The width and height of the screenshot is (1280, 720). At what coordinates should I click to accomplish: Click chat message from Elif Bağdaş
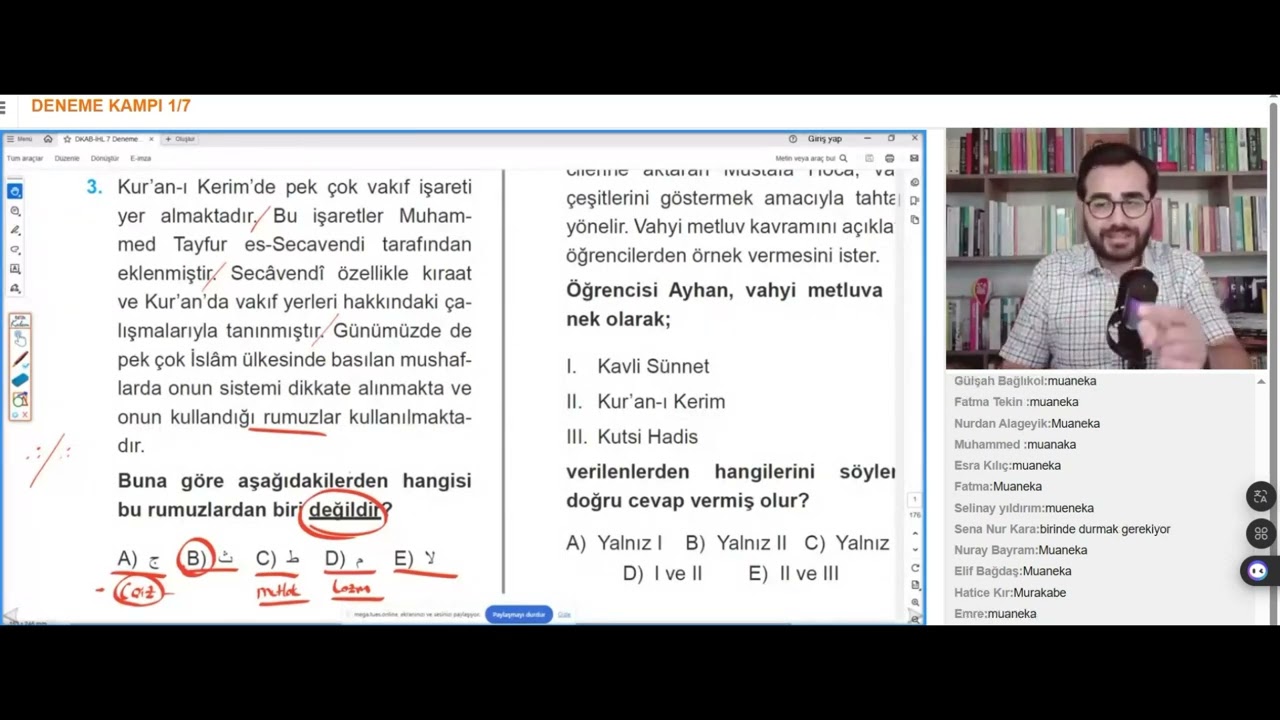(1012, 571)
